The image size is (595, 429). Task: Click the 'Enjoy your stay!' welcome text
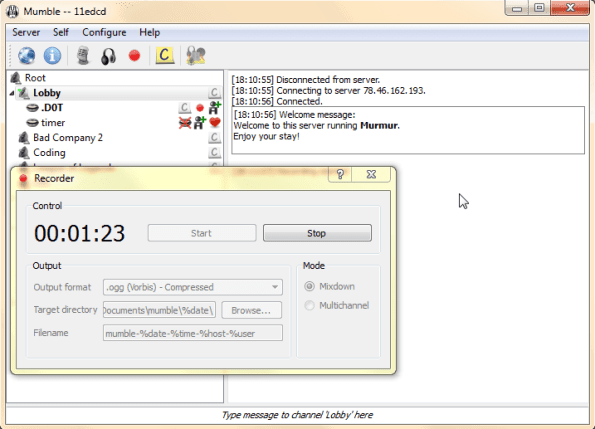tap(266, 136)
